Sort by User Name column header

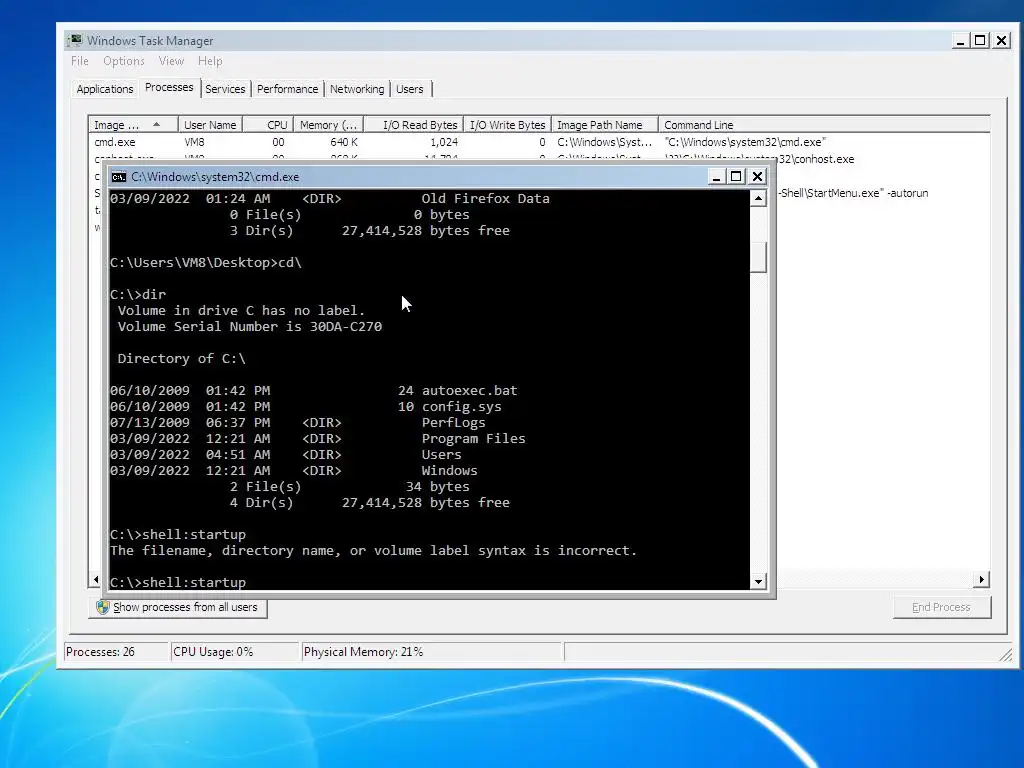(x=210, y=125)
